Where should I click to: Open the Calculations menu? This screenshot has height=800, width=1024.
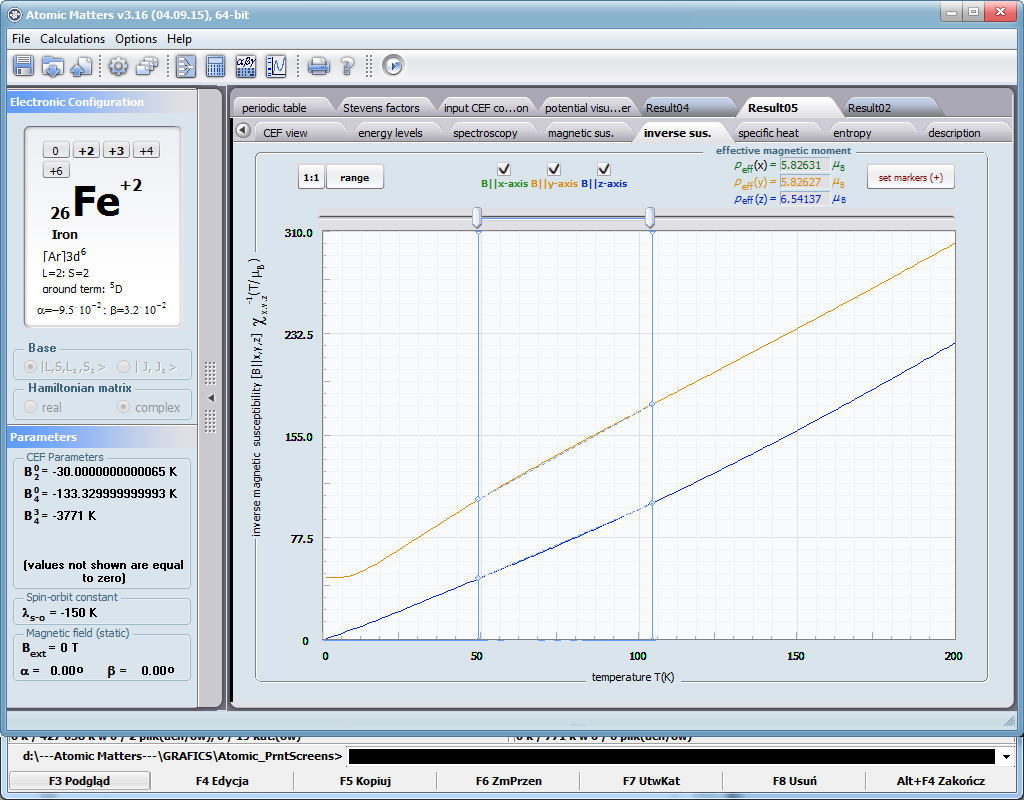click(x=72, y=39)
